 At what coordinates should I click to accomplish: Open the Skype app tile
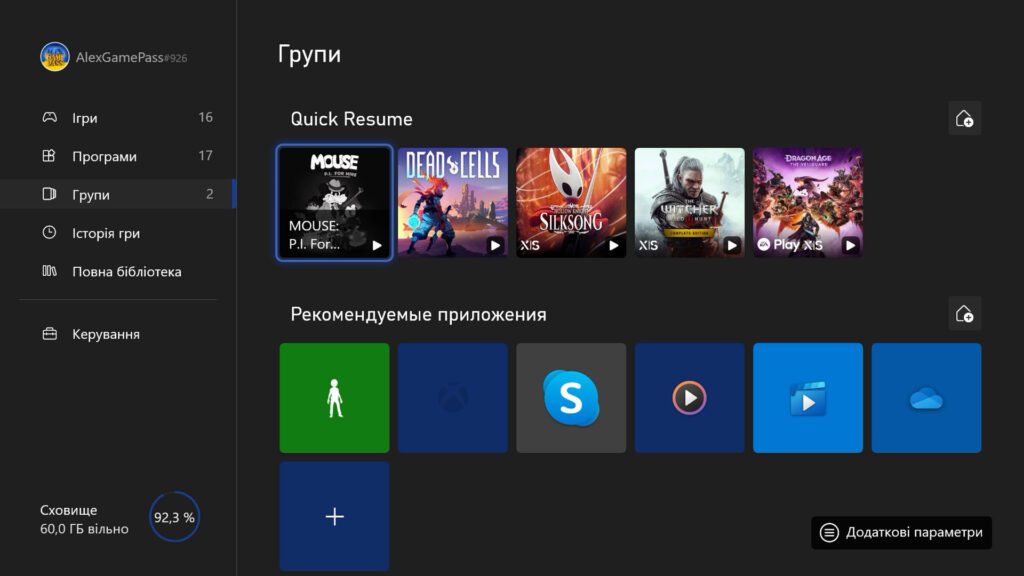[x=571, y=398]
